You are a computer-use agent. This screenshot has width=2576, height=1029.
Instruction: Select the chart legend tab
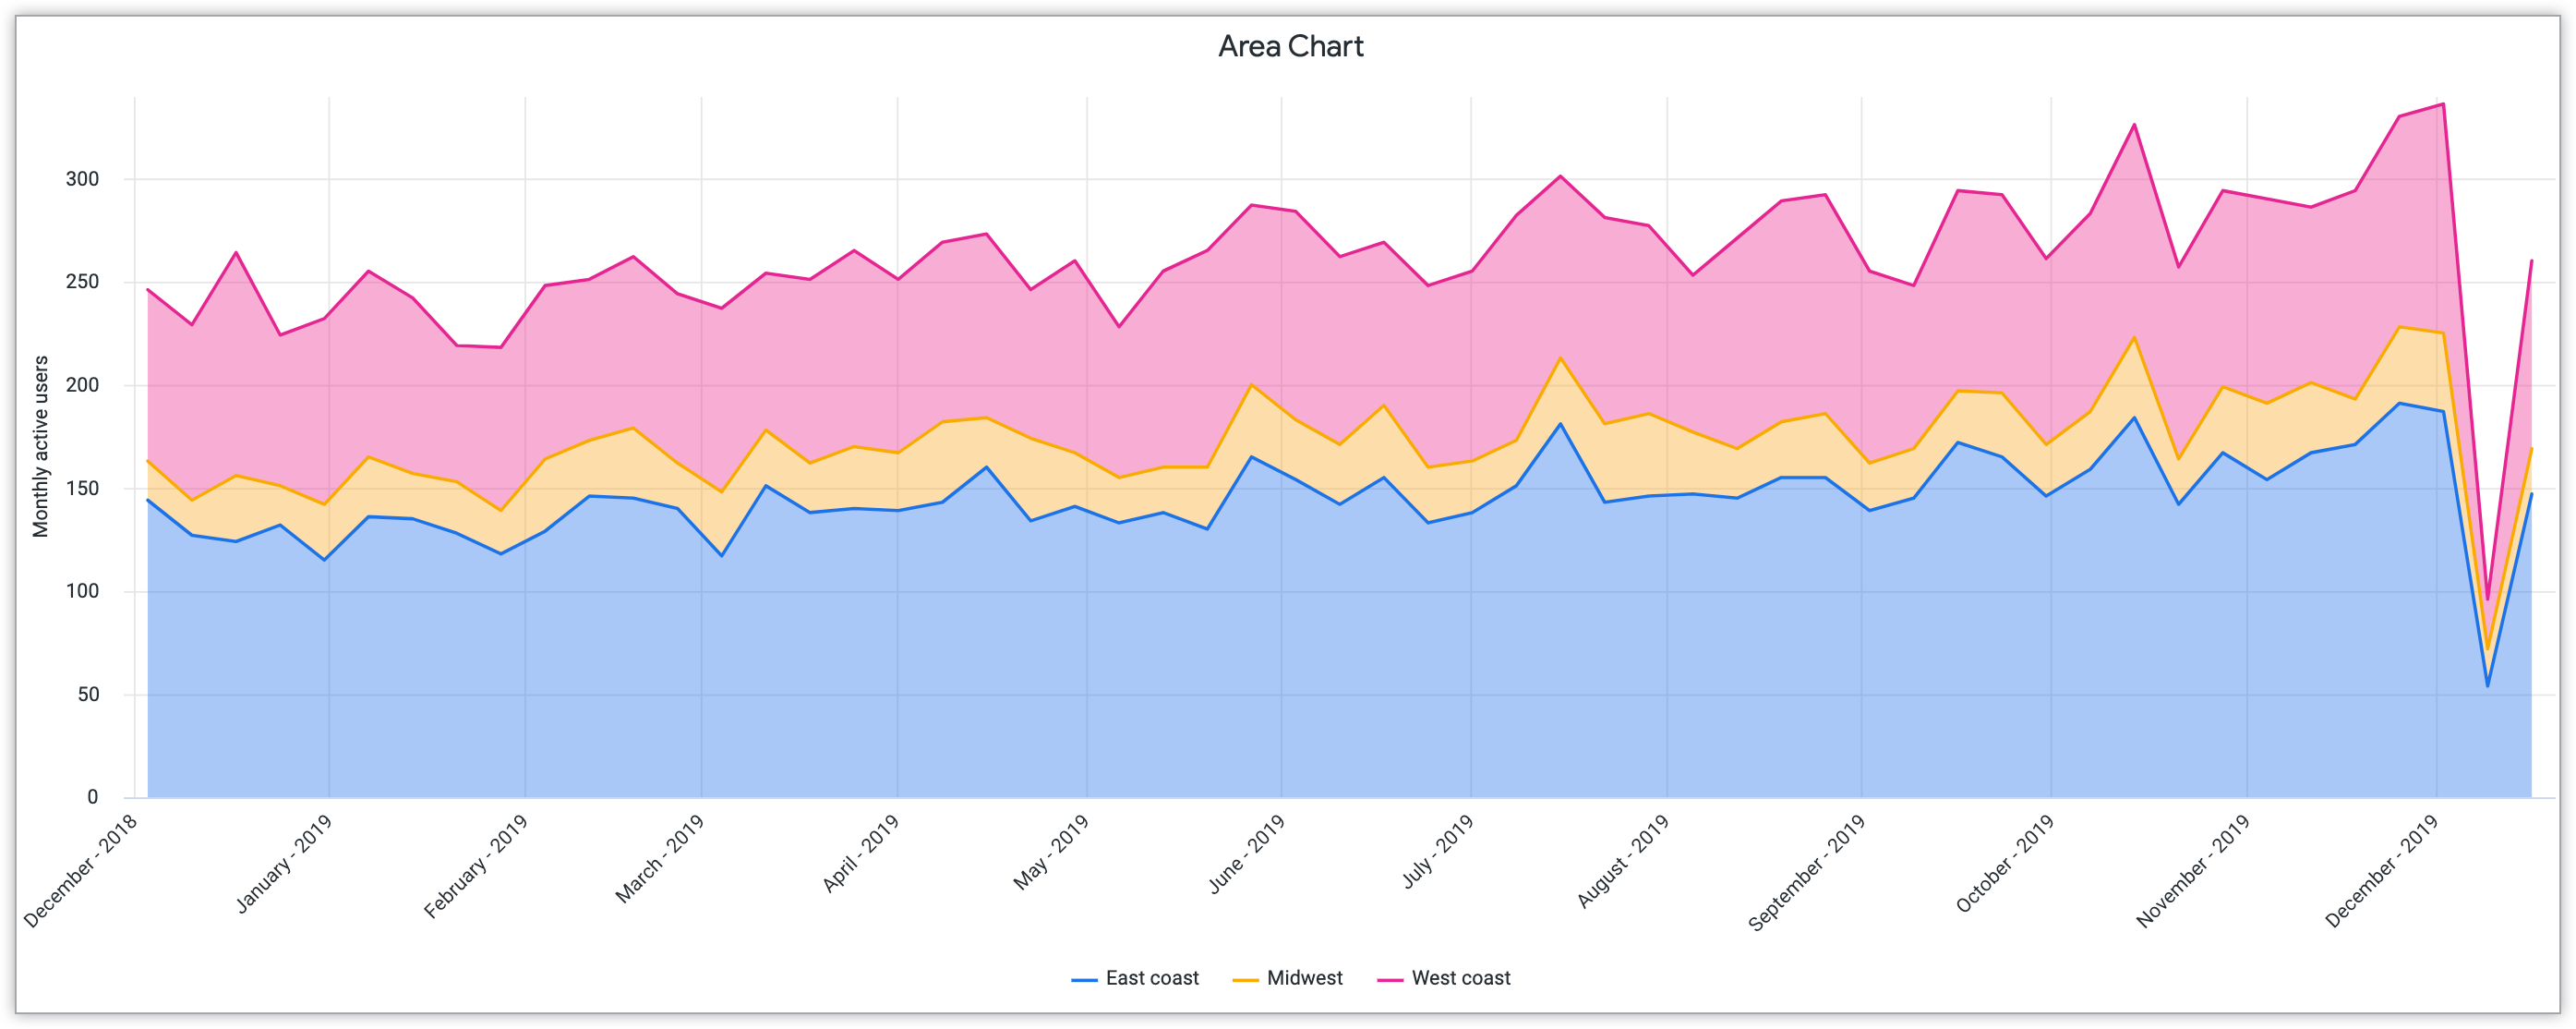(1286, 981)
